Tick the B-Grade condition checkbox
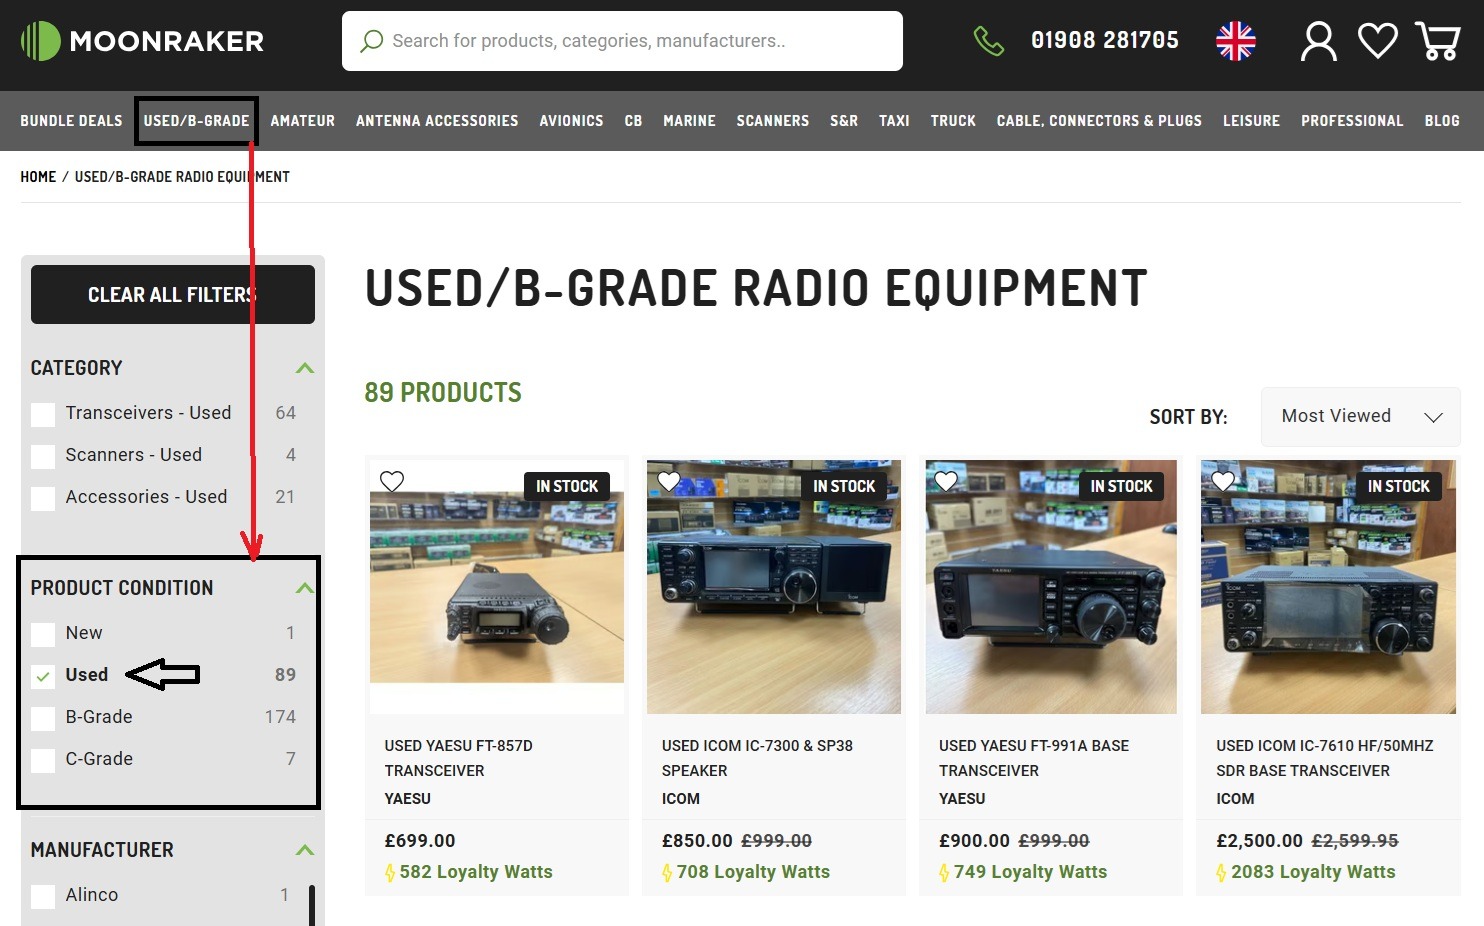The image size is (1484, 926). pos(43,718)
